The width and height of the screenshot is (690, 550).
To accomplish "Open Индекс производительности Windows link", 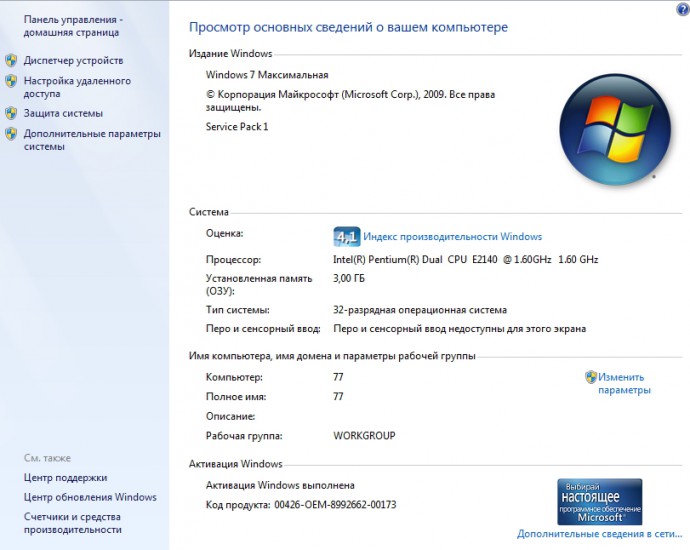I will click(452, 237).
